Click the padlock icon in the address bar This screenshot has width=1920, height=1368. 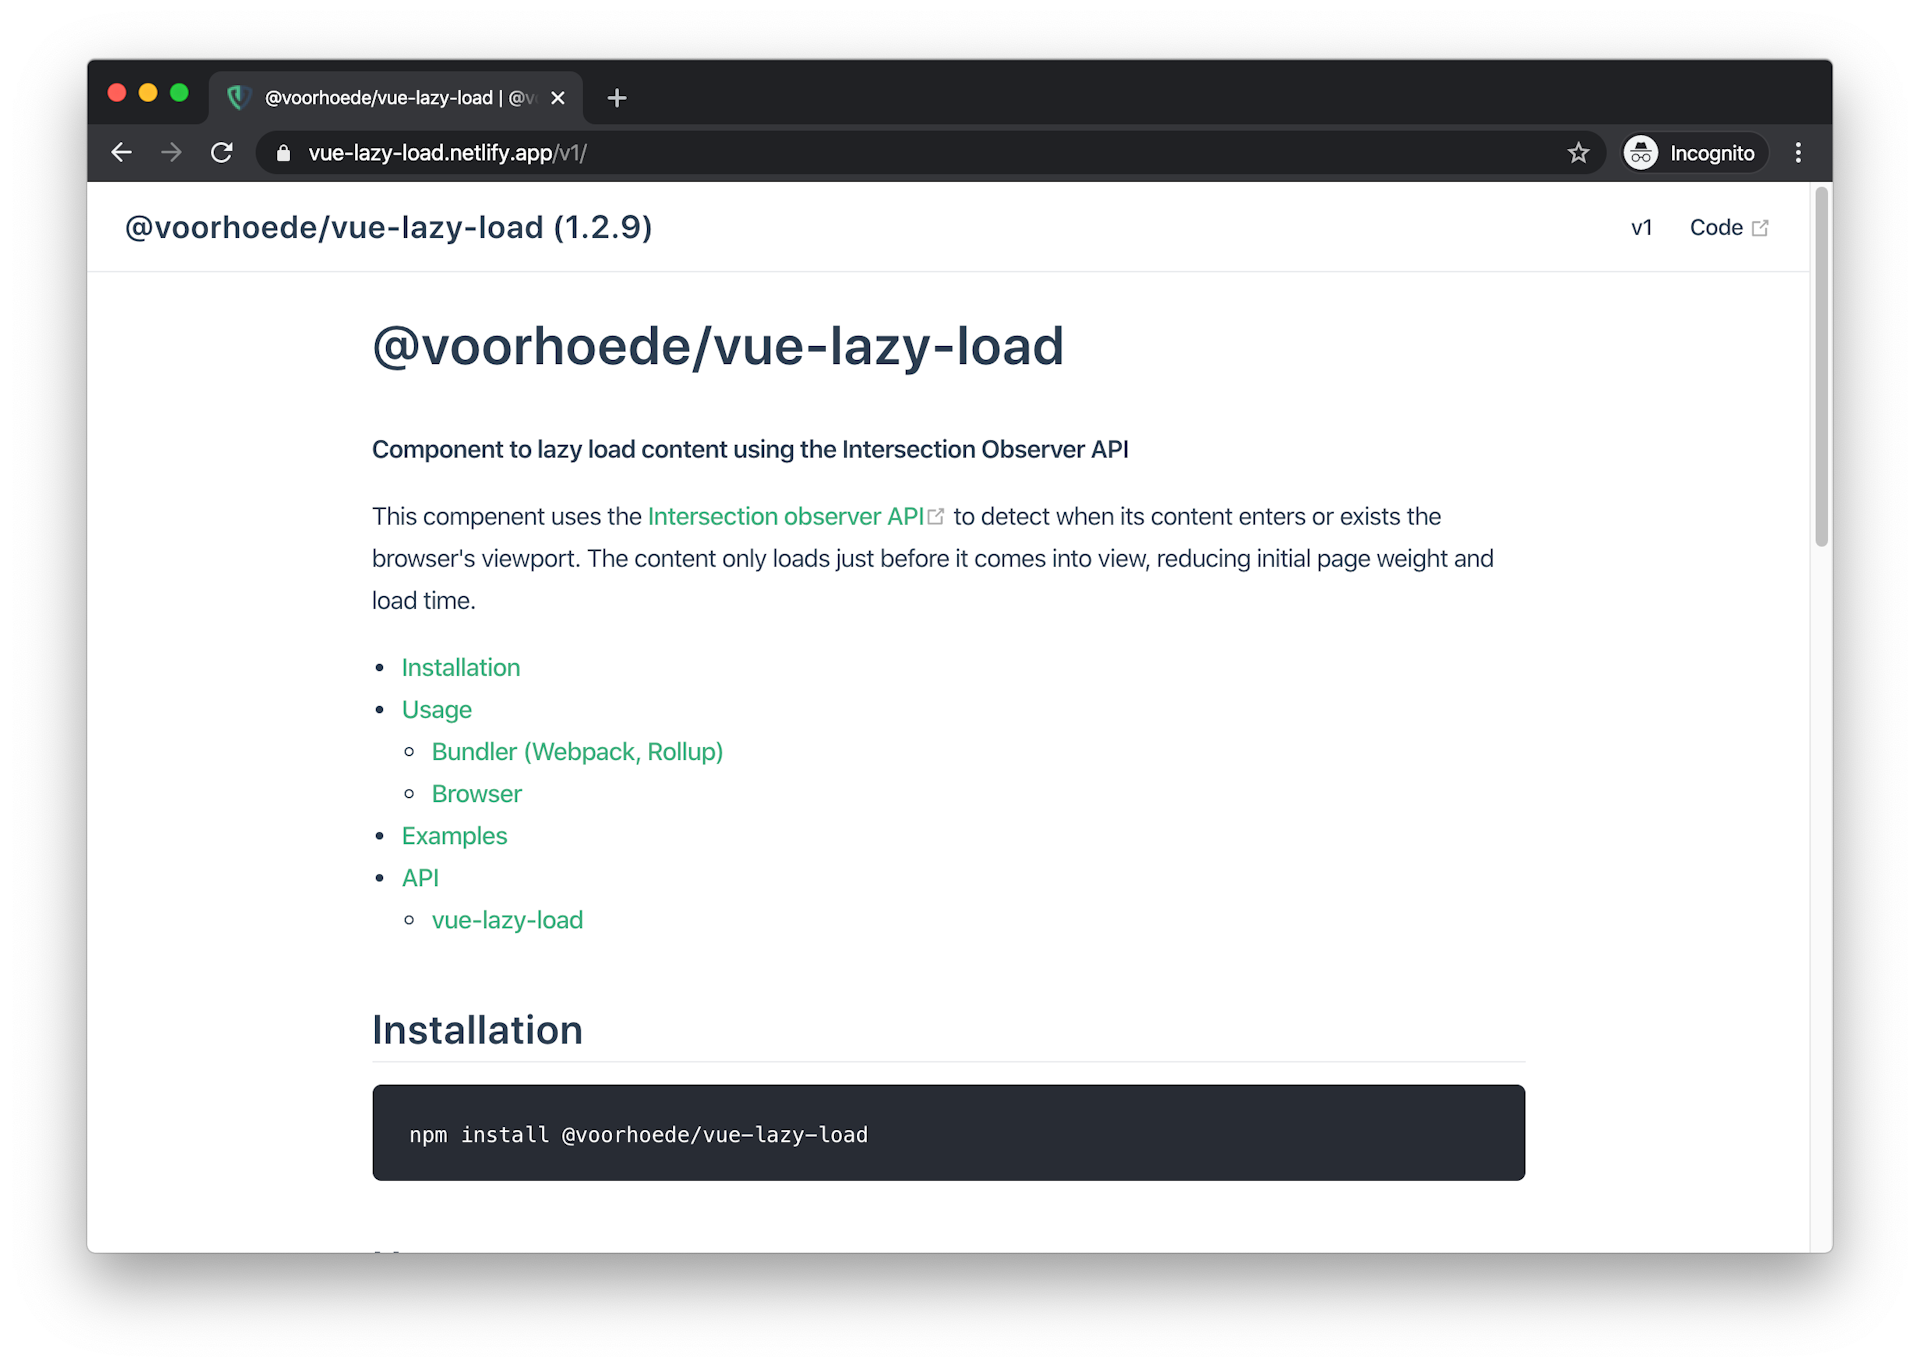(283, 152)
